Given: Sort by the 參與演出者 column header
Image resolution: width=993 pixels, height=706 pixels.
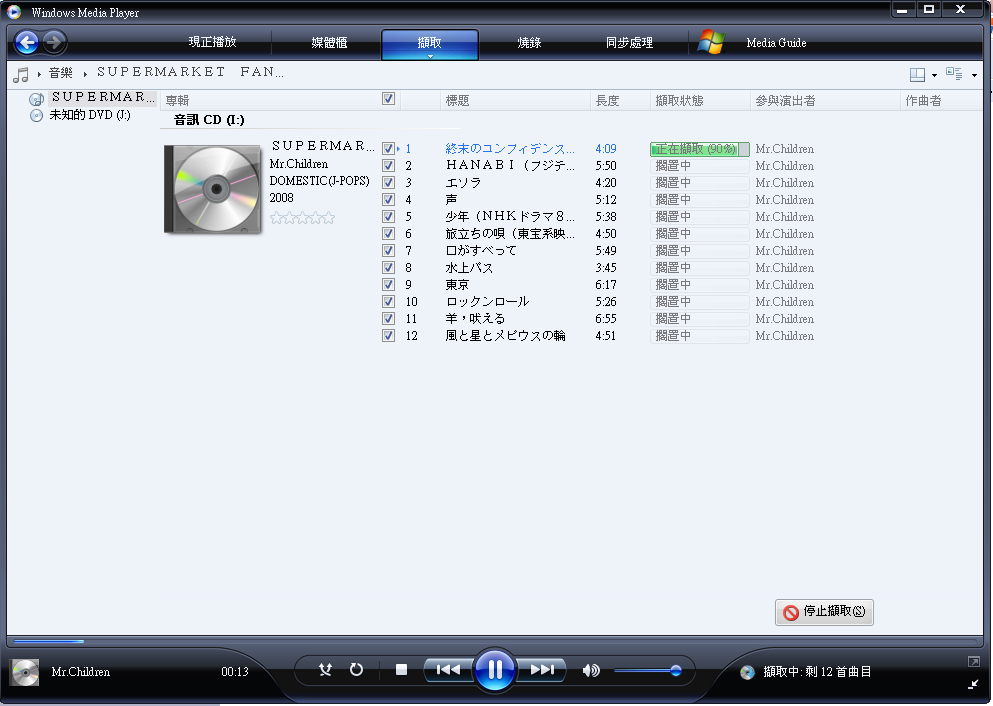Looking at the screenshot, I should [825, 101].
